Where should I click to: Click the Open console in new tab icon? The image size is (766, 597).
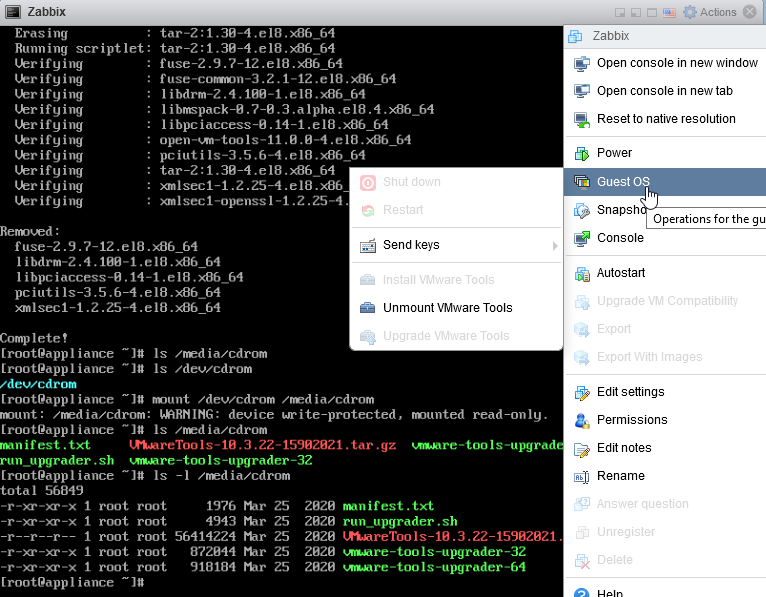pos(581,92)
